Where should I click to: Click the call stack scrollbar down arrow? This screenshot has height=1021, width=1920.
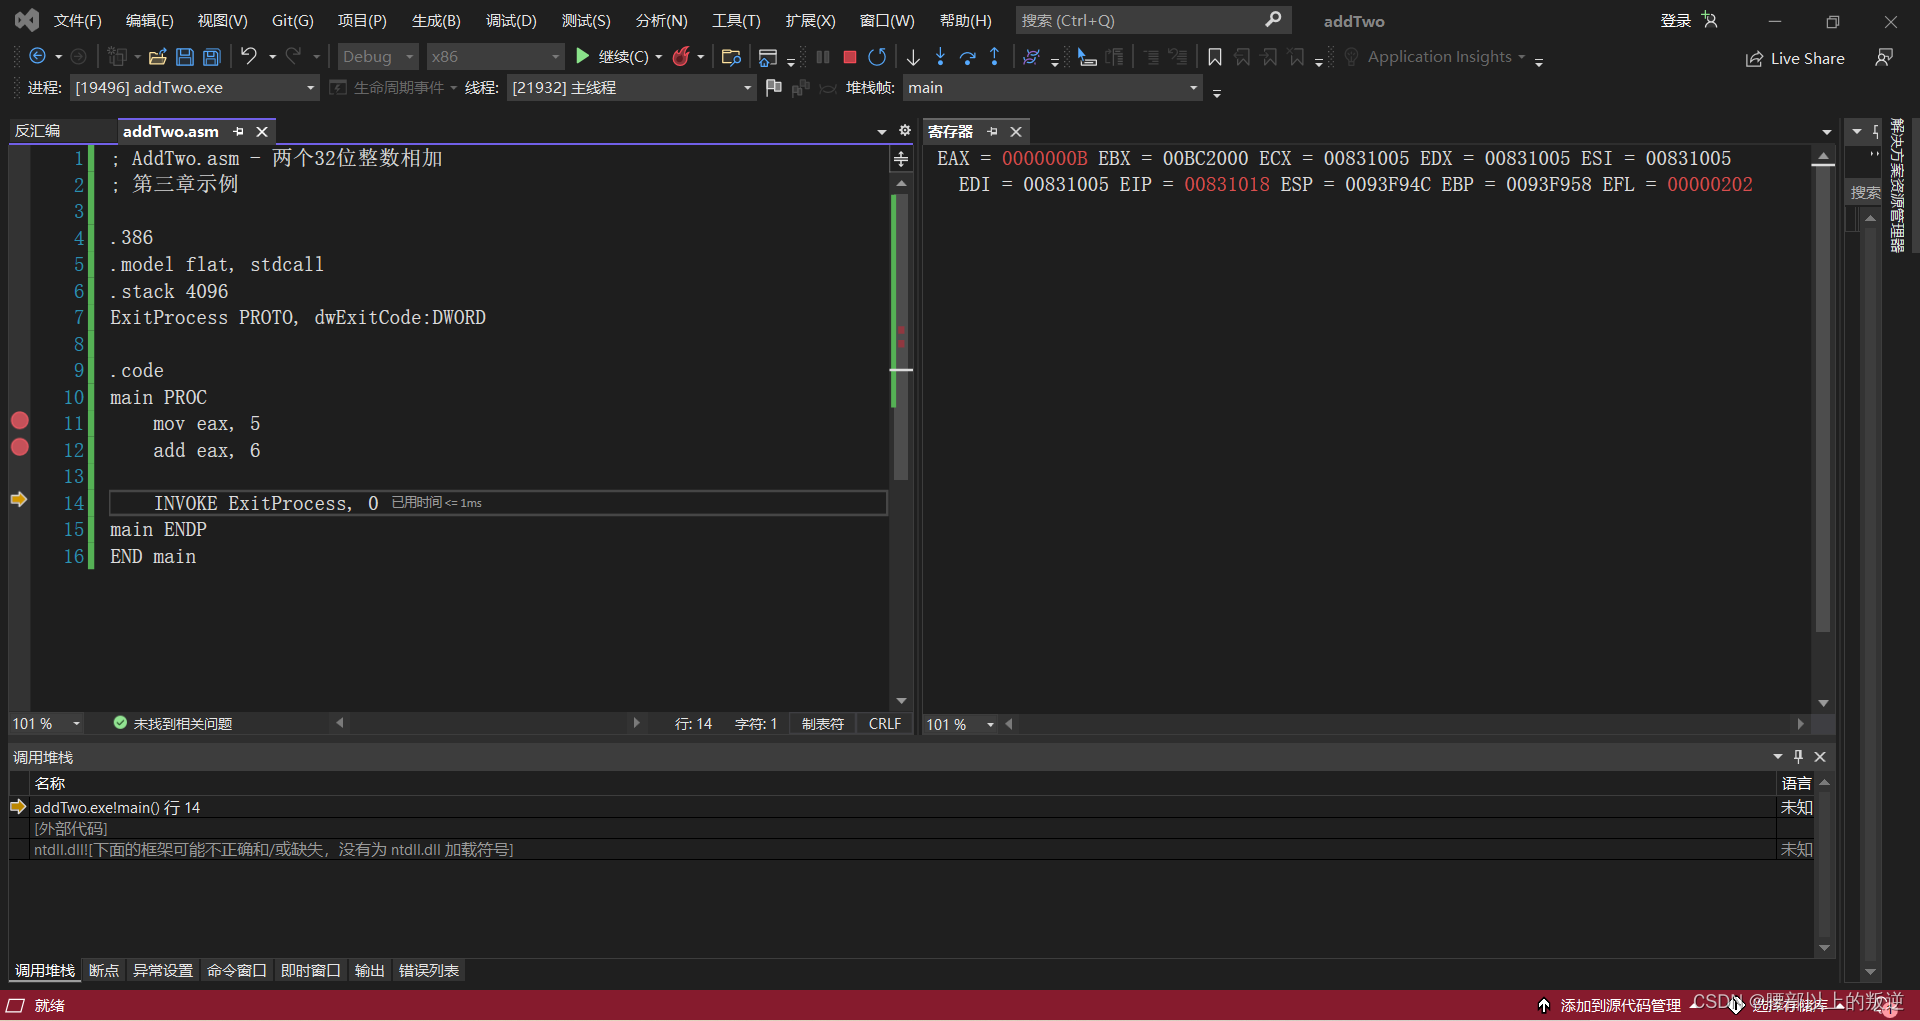(x=1824, y=947)
